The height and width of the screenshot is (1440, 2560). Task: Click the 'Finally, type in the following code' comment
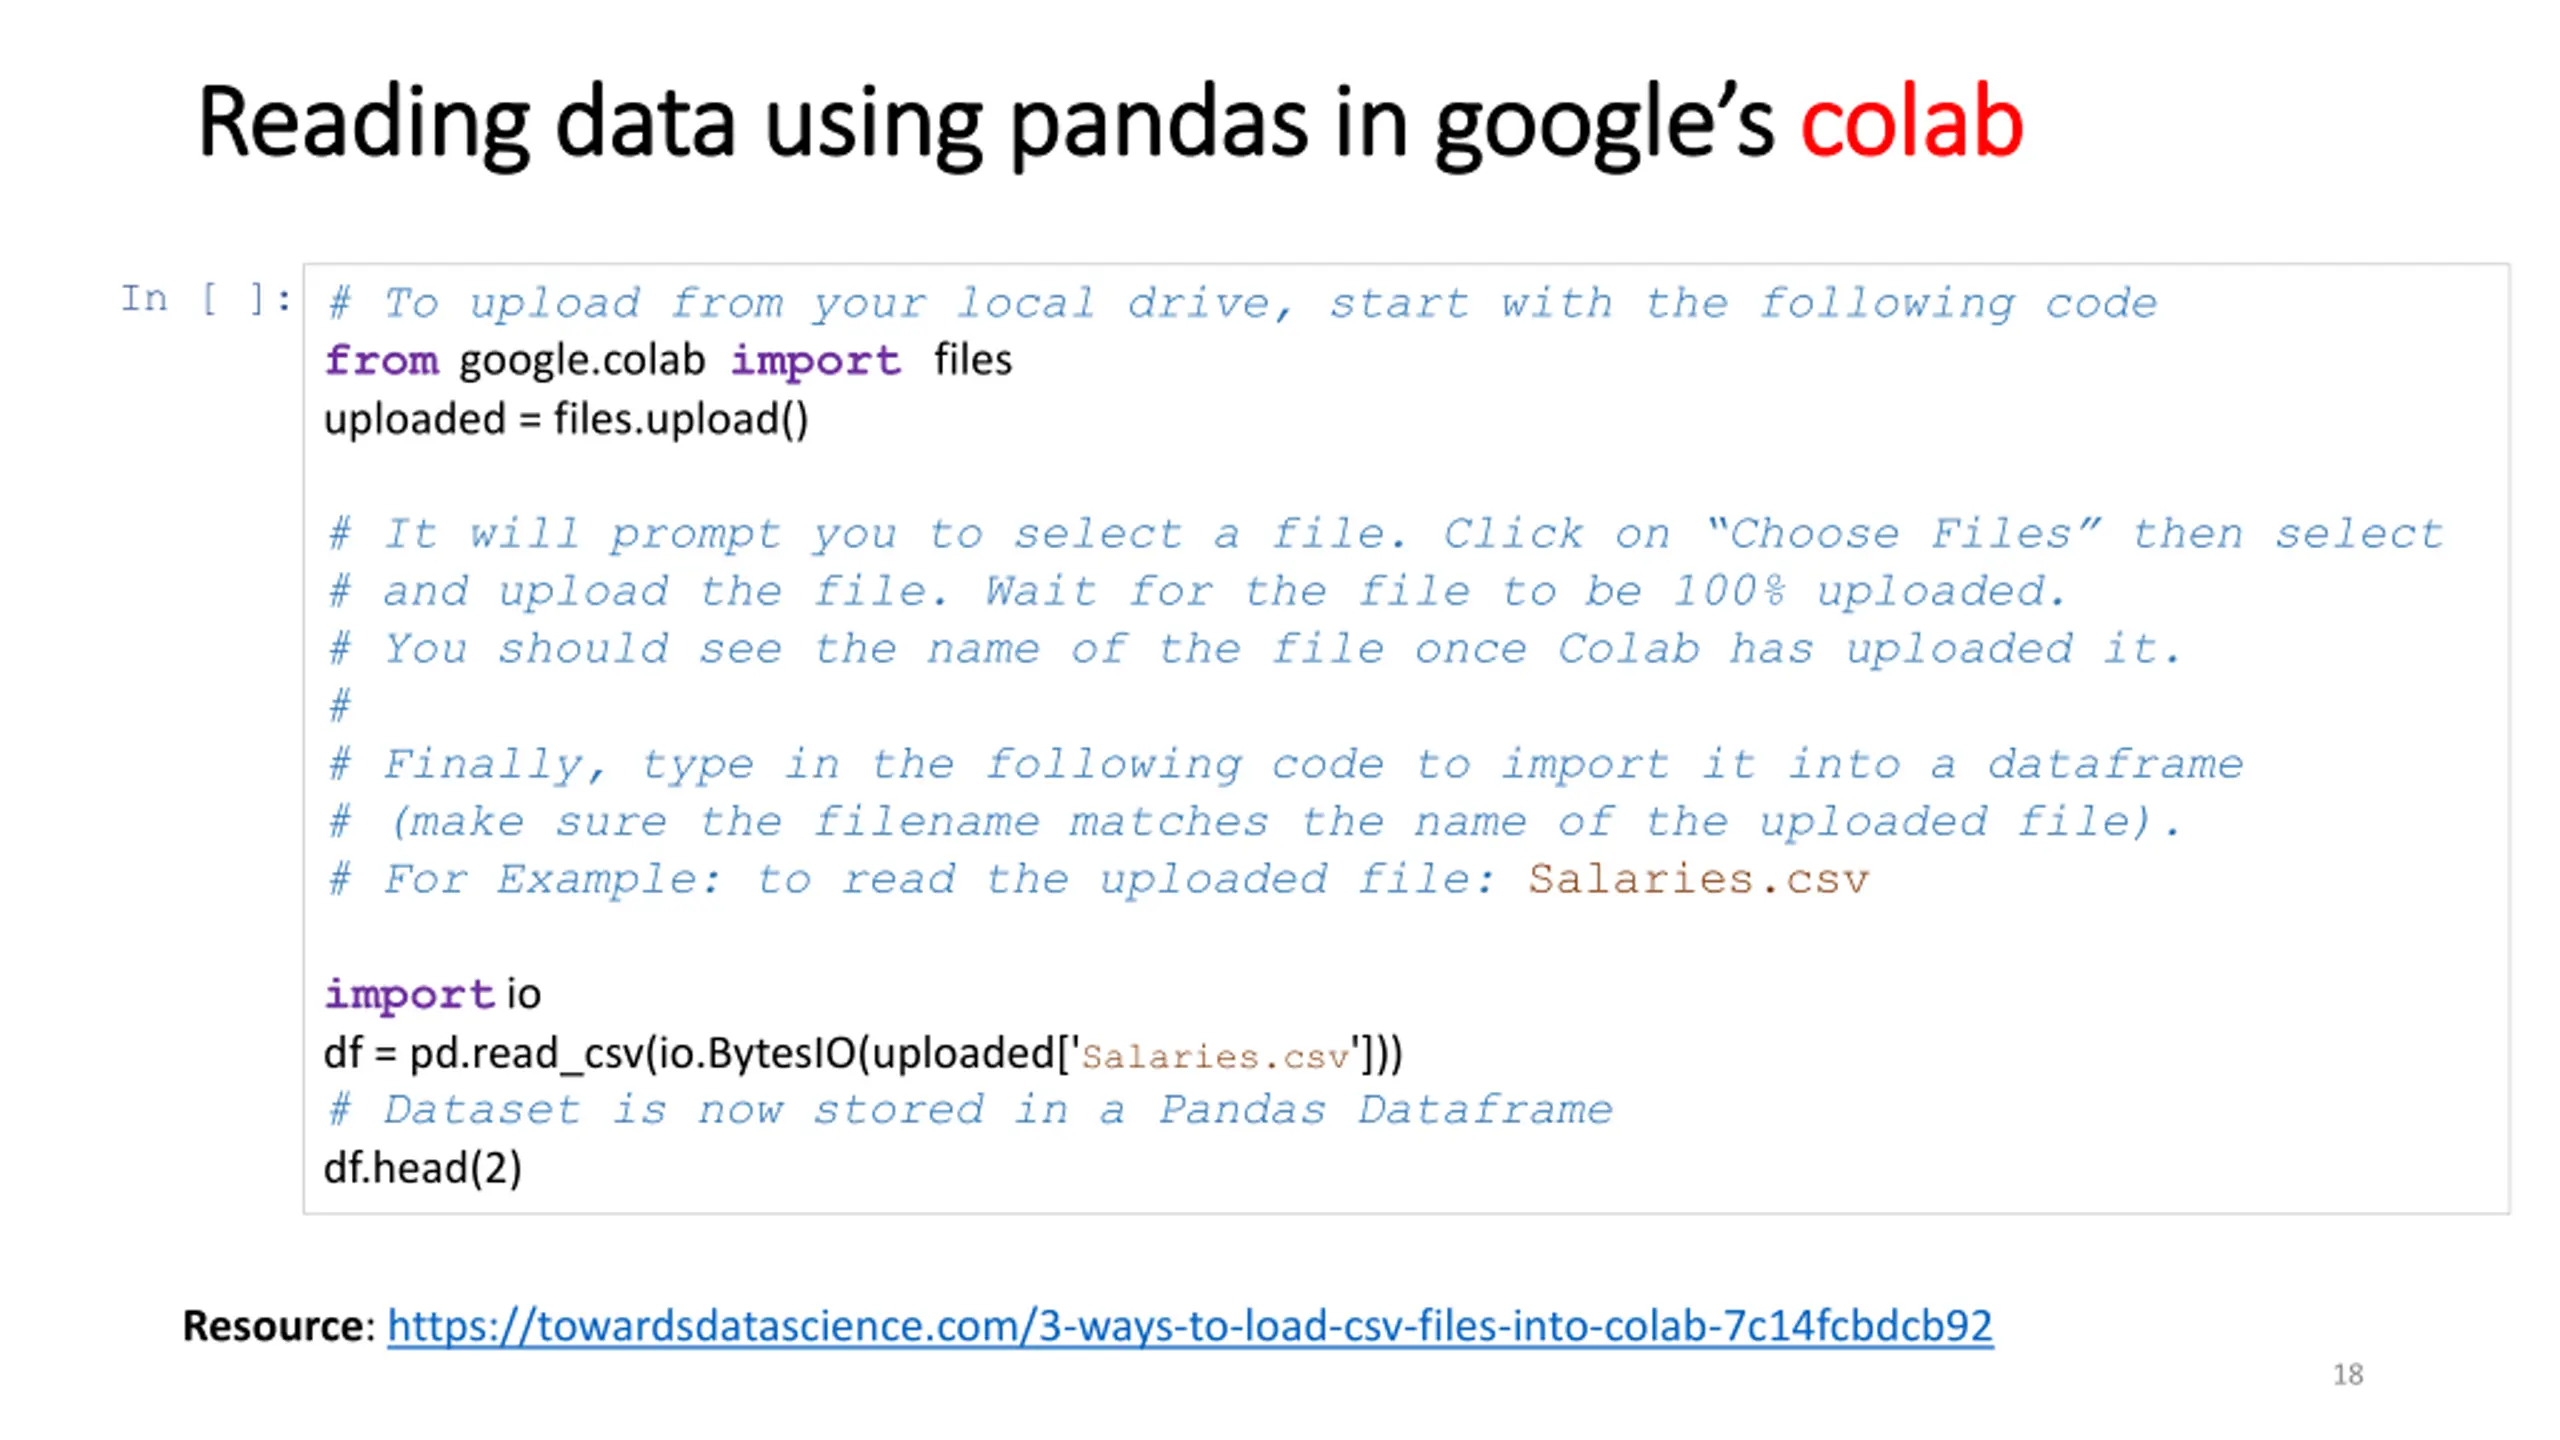1286,765
